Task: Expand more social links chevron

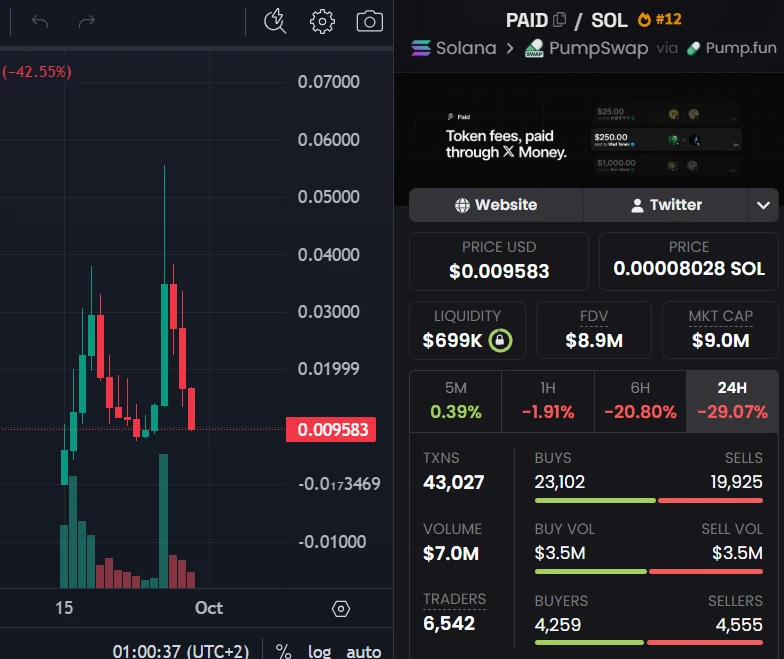Action: (x=764, y=205)
